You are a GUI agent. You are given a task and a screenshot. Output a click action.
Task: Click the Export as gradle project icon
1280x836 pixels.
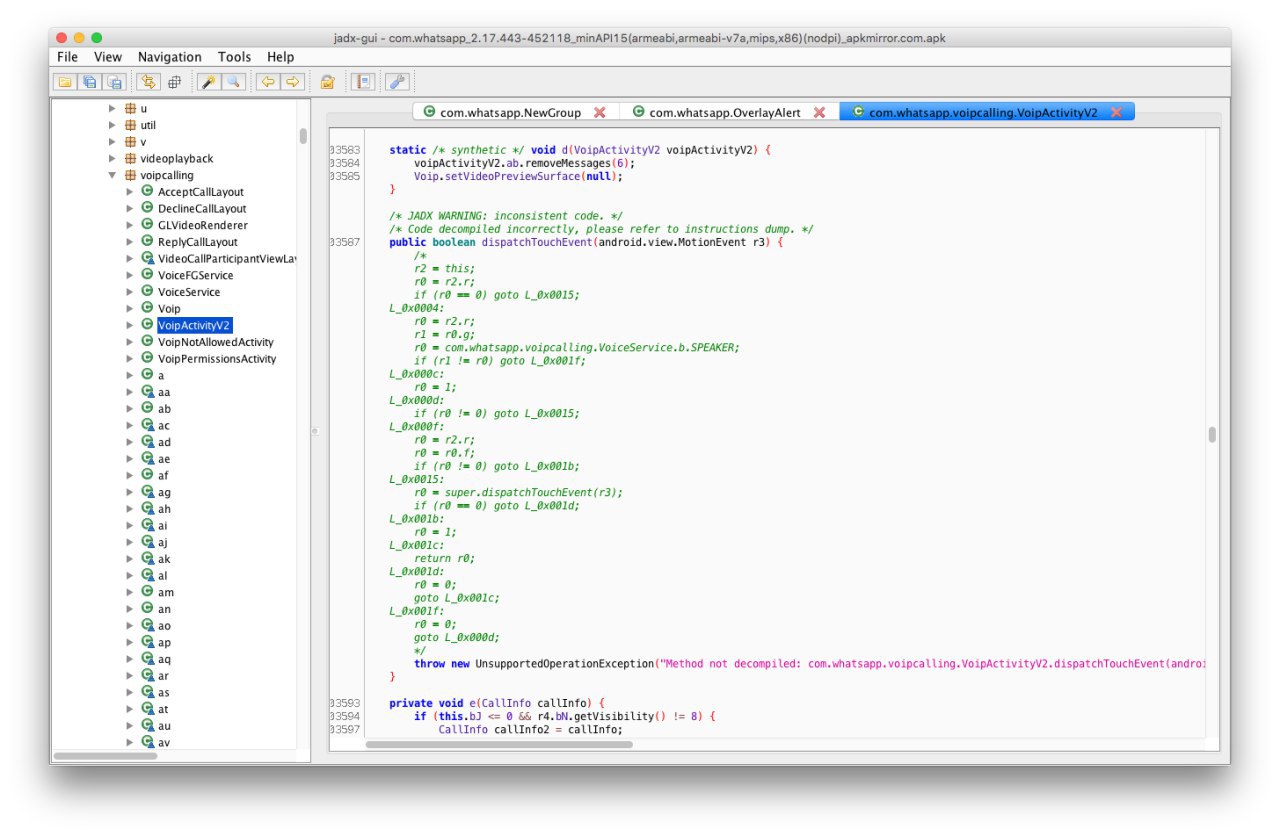(x=115, y=82)
